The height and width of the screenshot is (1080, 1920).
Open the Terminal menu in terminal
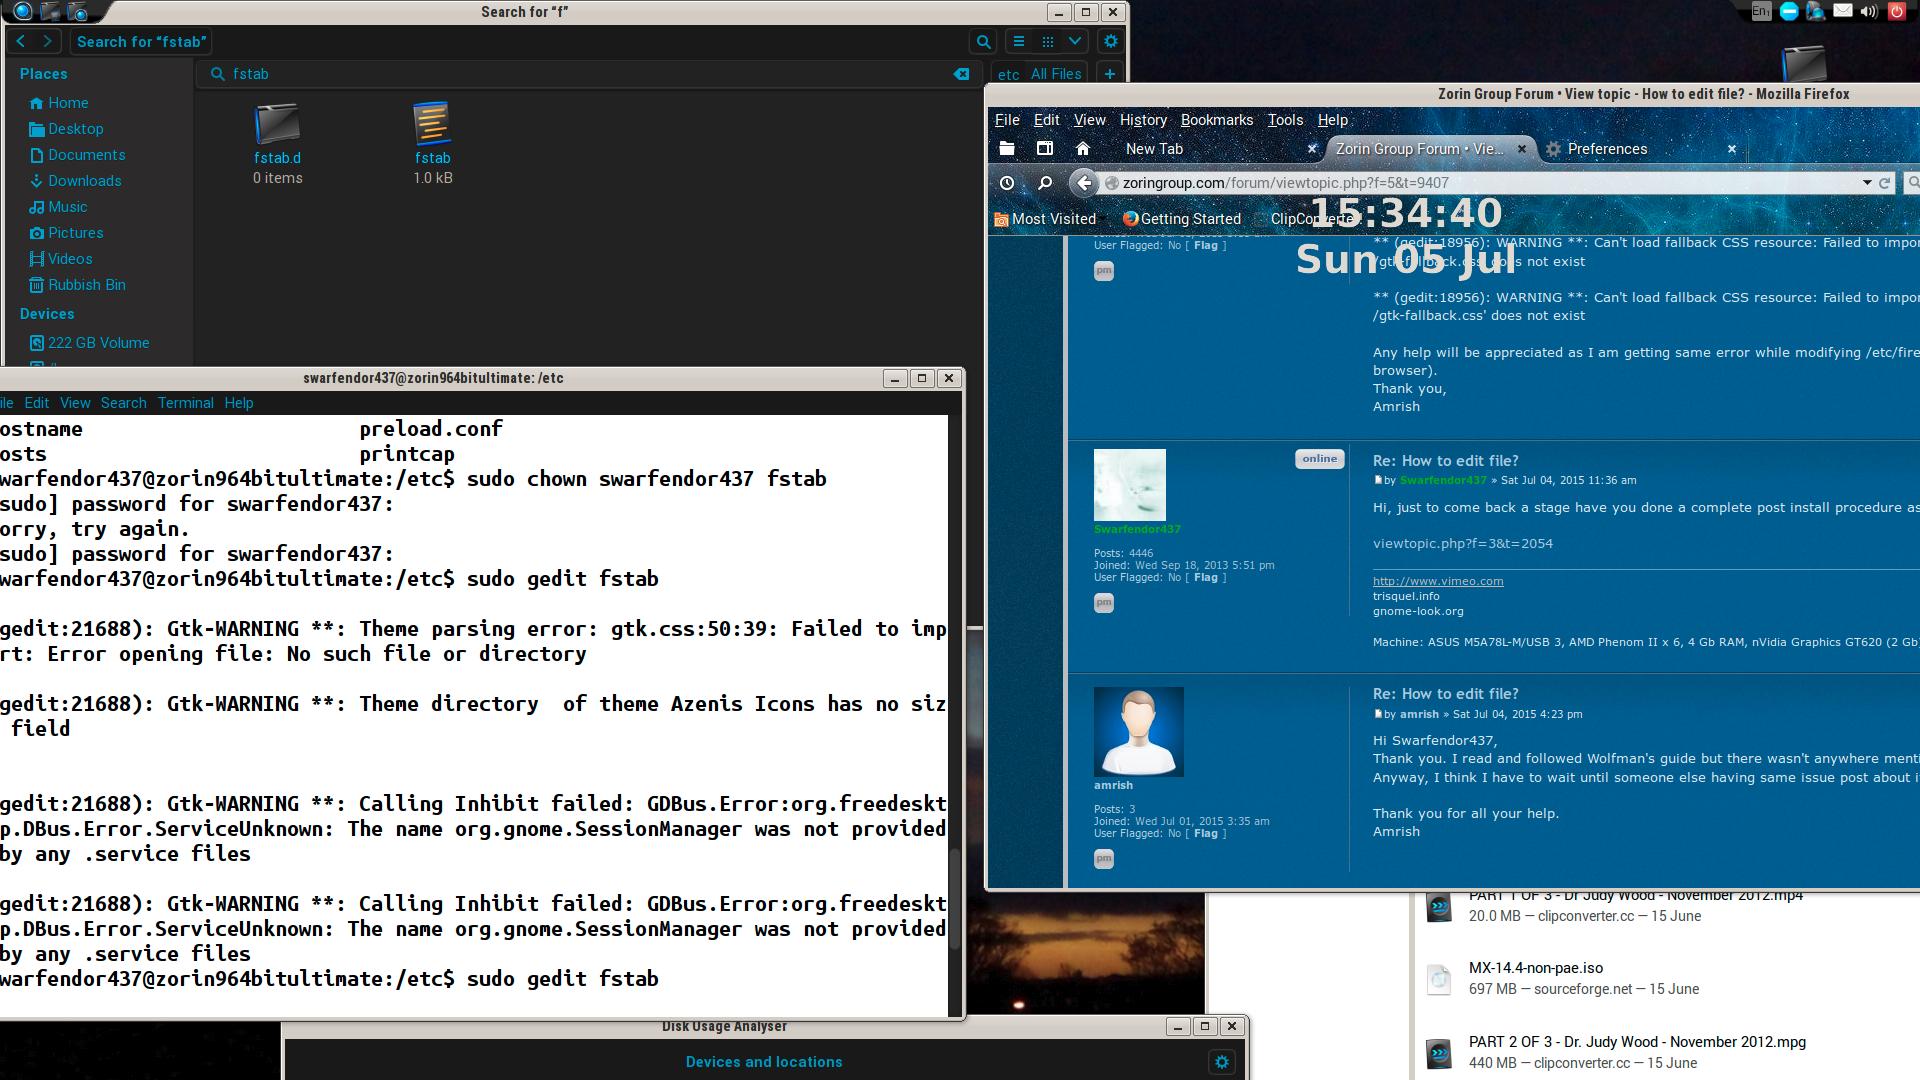click(185, 403)
